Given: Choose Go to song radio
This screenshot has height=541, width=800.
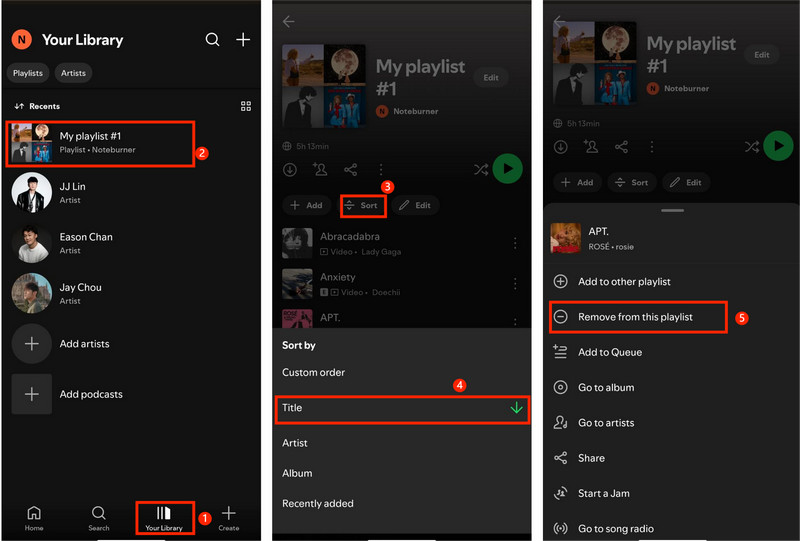Looking at the screenshot, I should pos(671,528).
